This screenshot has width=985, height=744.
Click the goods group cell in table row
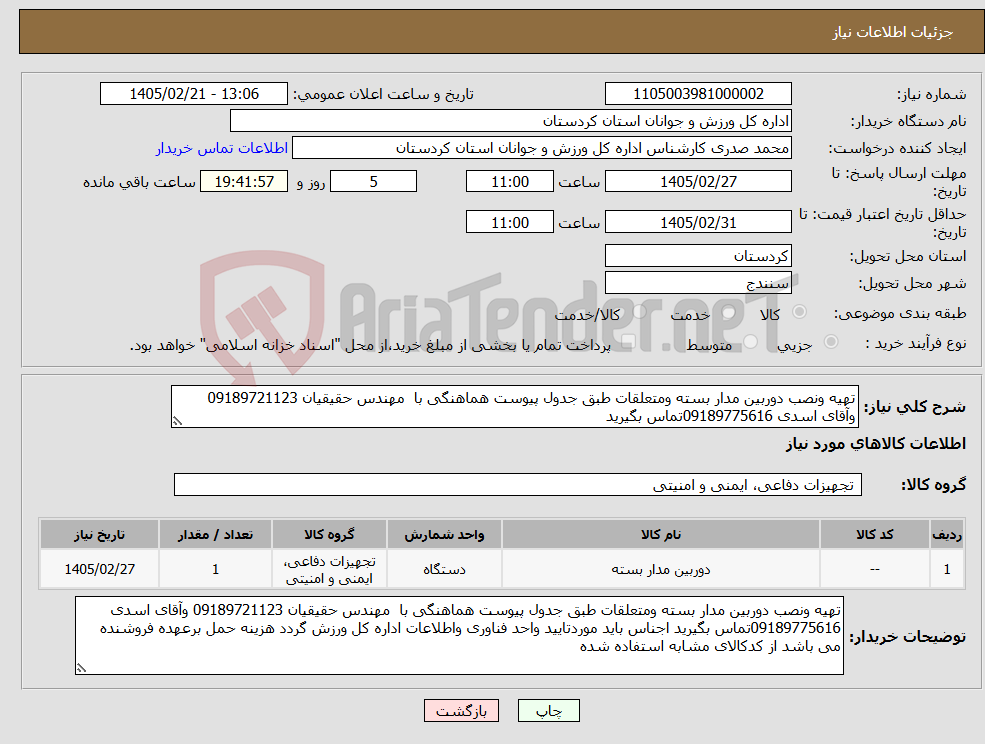[x=329, y=569]
